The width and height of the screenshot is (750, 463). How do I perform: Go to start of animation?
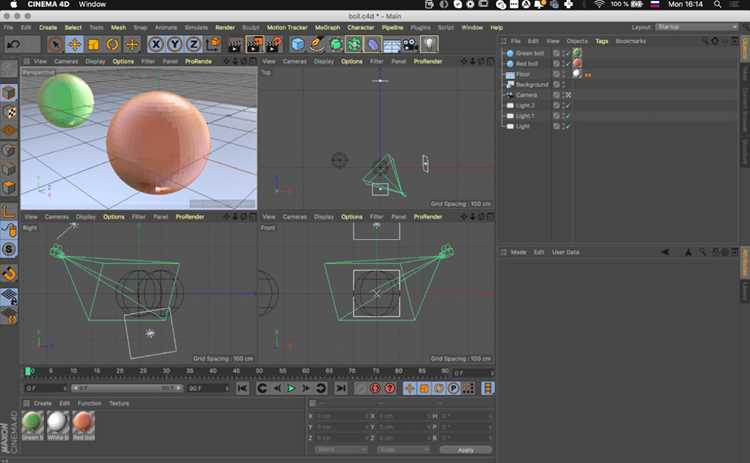tap(242, 388)
